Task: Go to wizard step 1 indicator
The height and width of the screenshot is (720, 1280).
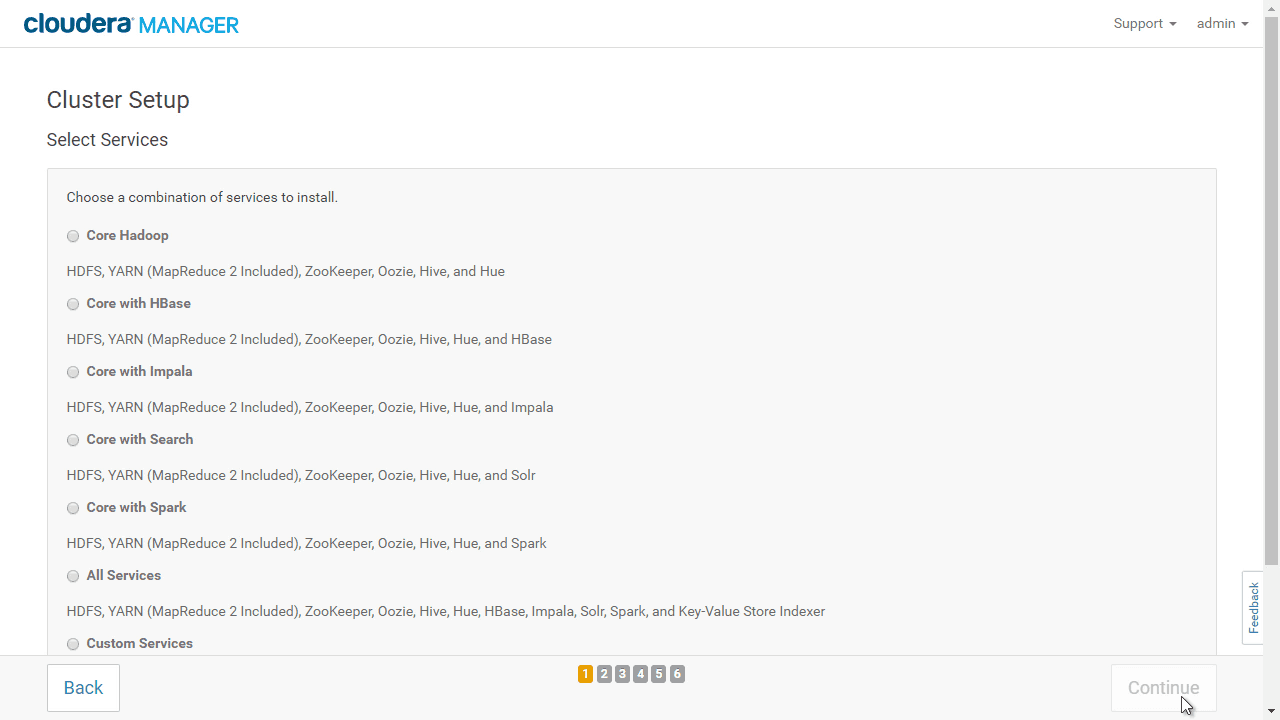Action: [585, 674]
